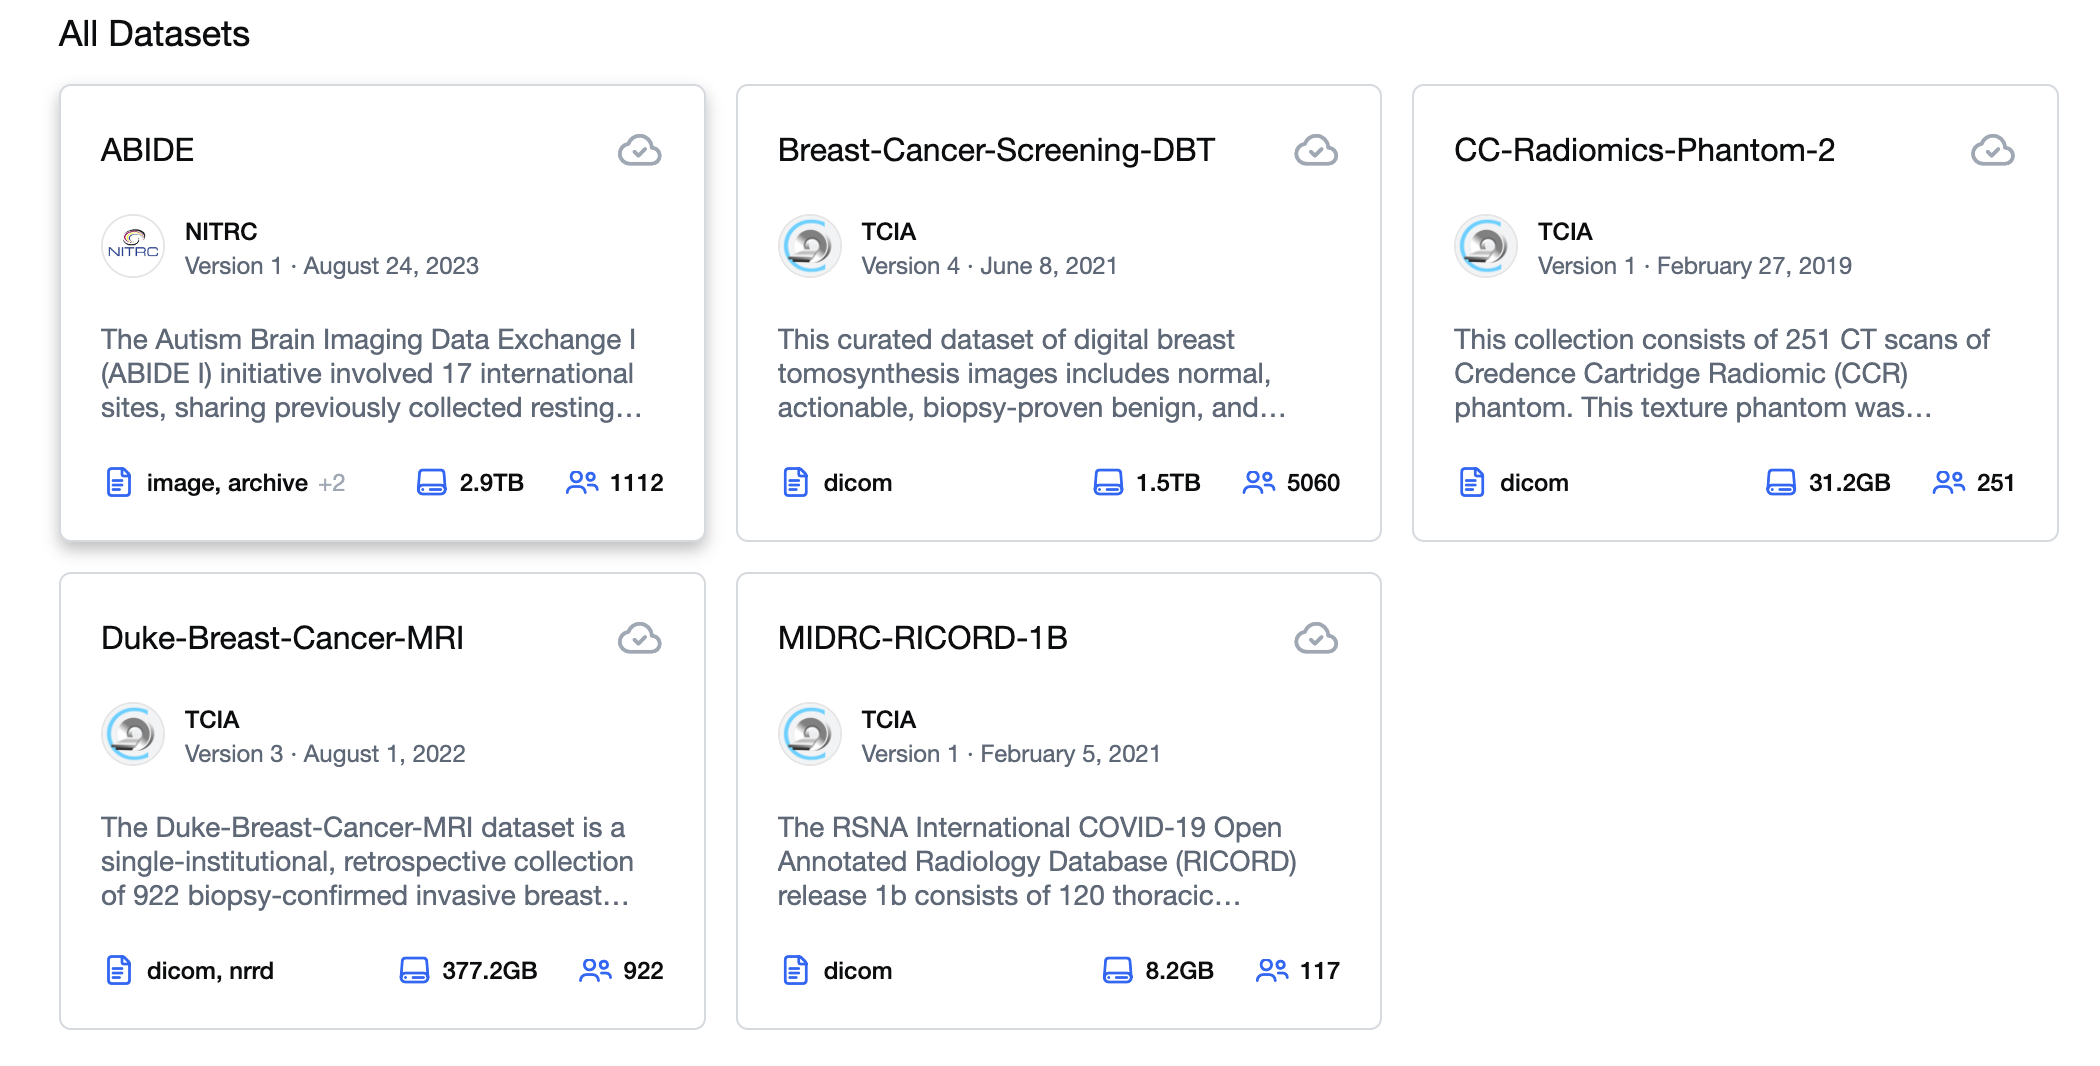Click storage size icon beside 1.5TB
2100x1066 pixels.
click(x=1108, y=482)
